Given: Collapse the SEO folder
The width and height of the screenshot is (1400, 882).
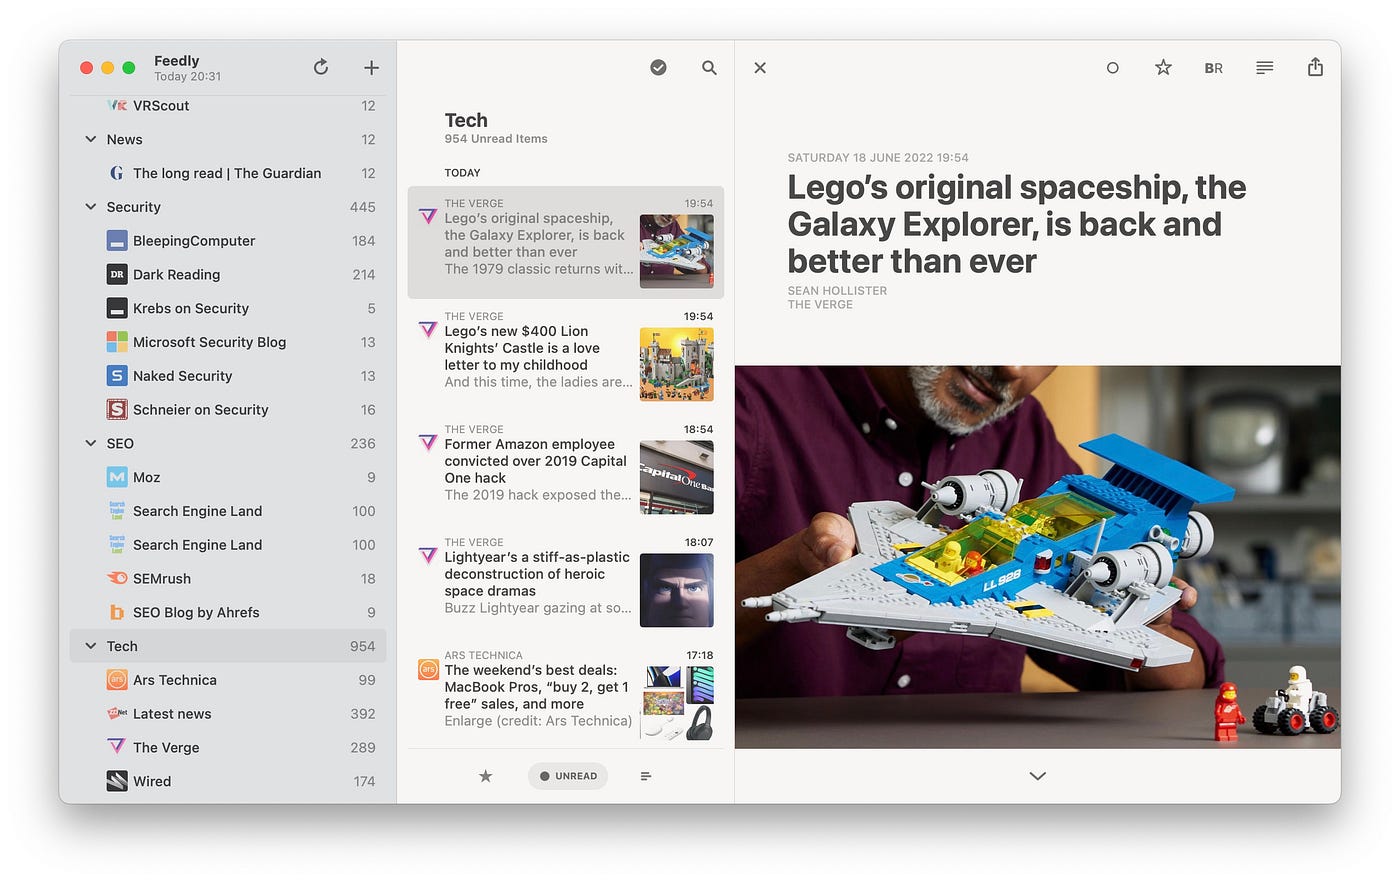Looking at the screenshot, I should 91,443.
